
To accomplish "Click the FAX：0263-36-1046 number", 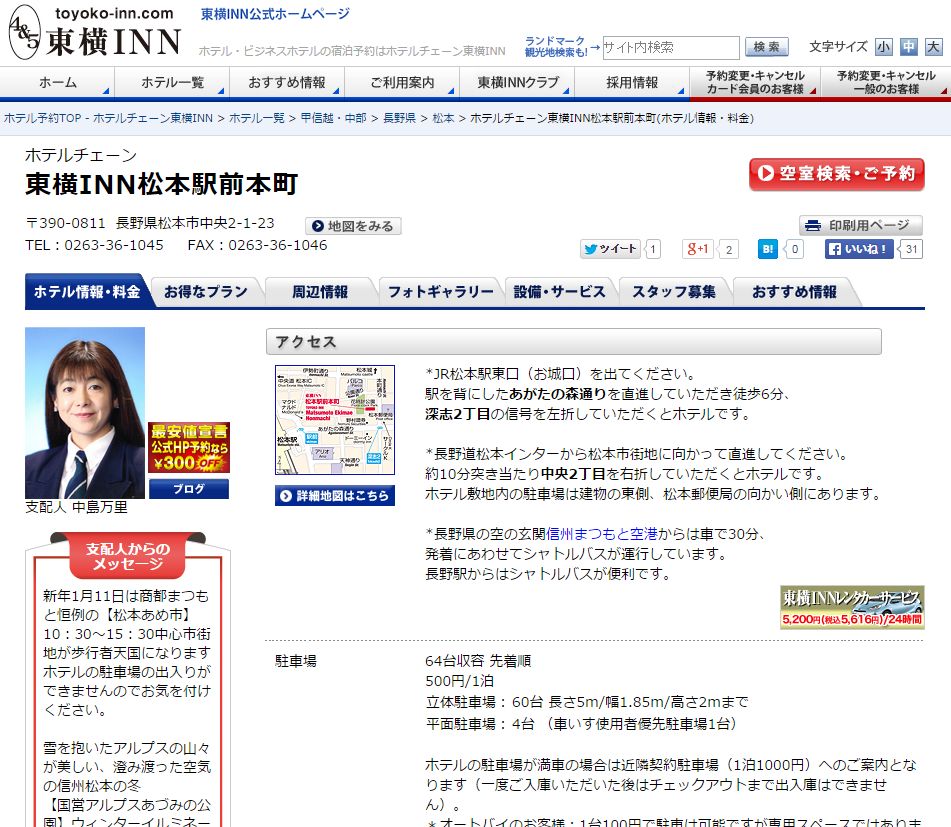I will (x=257, y=245).
